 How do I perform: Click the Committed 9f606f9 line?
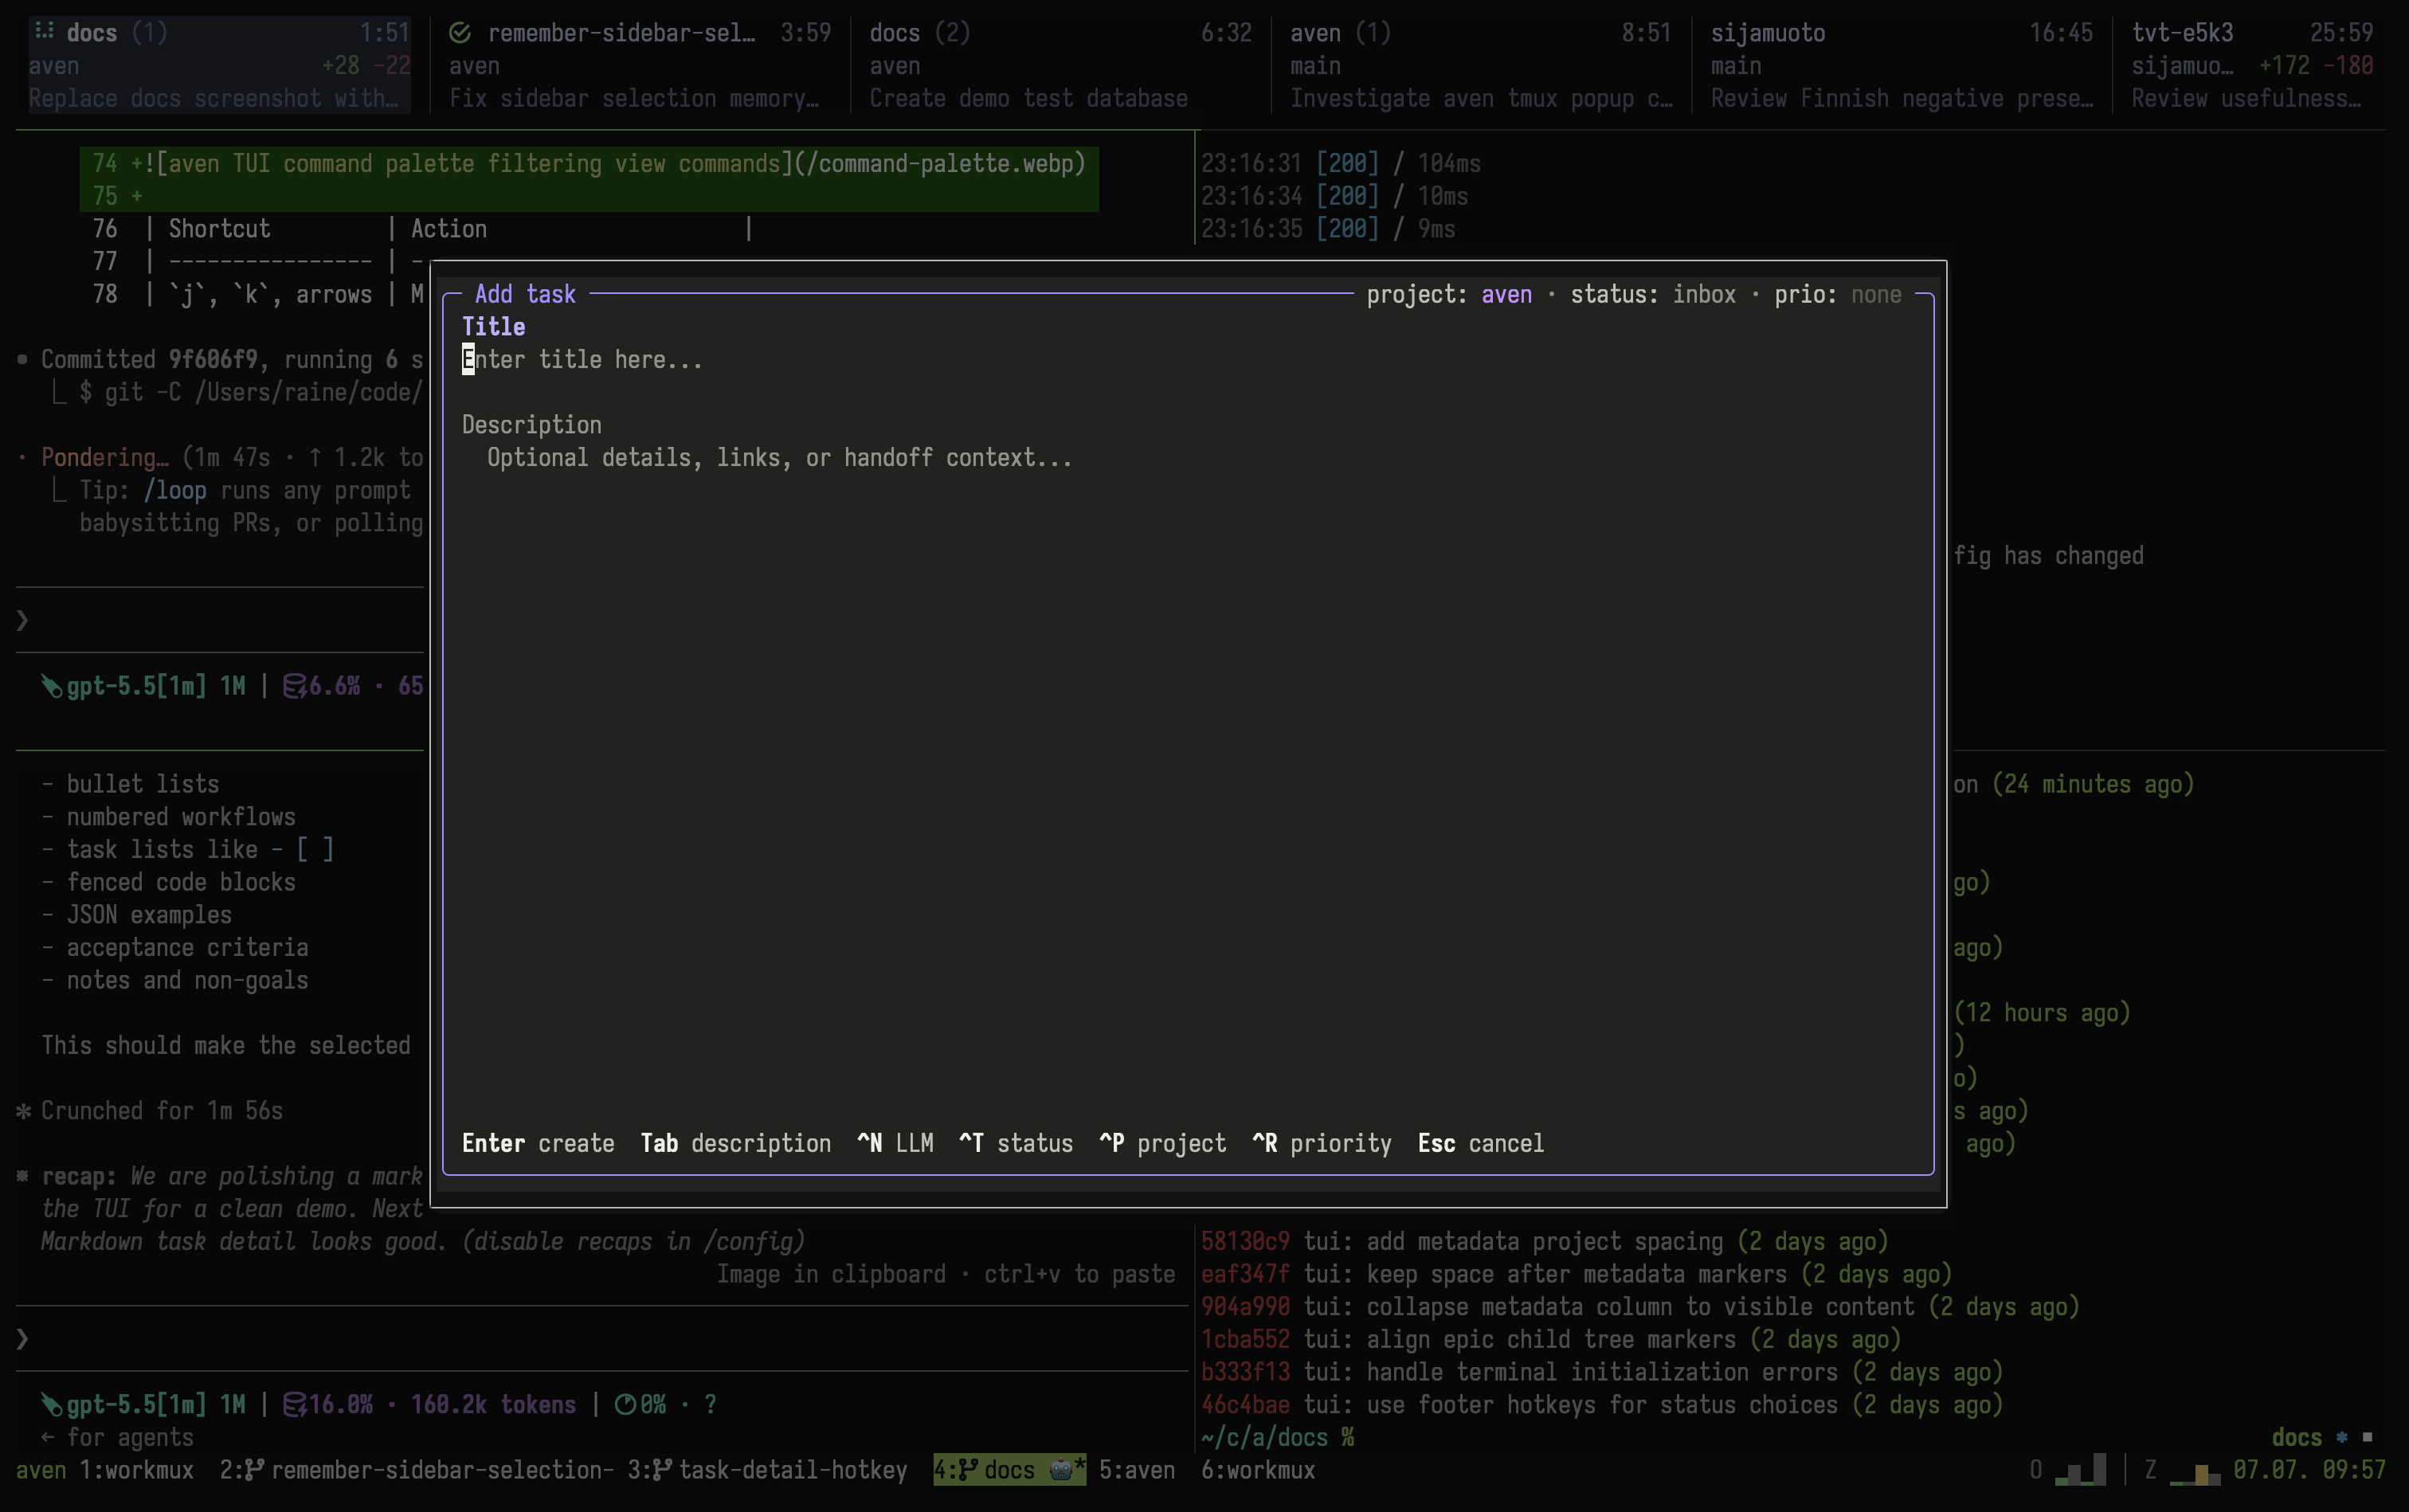point(220,360)
